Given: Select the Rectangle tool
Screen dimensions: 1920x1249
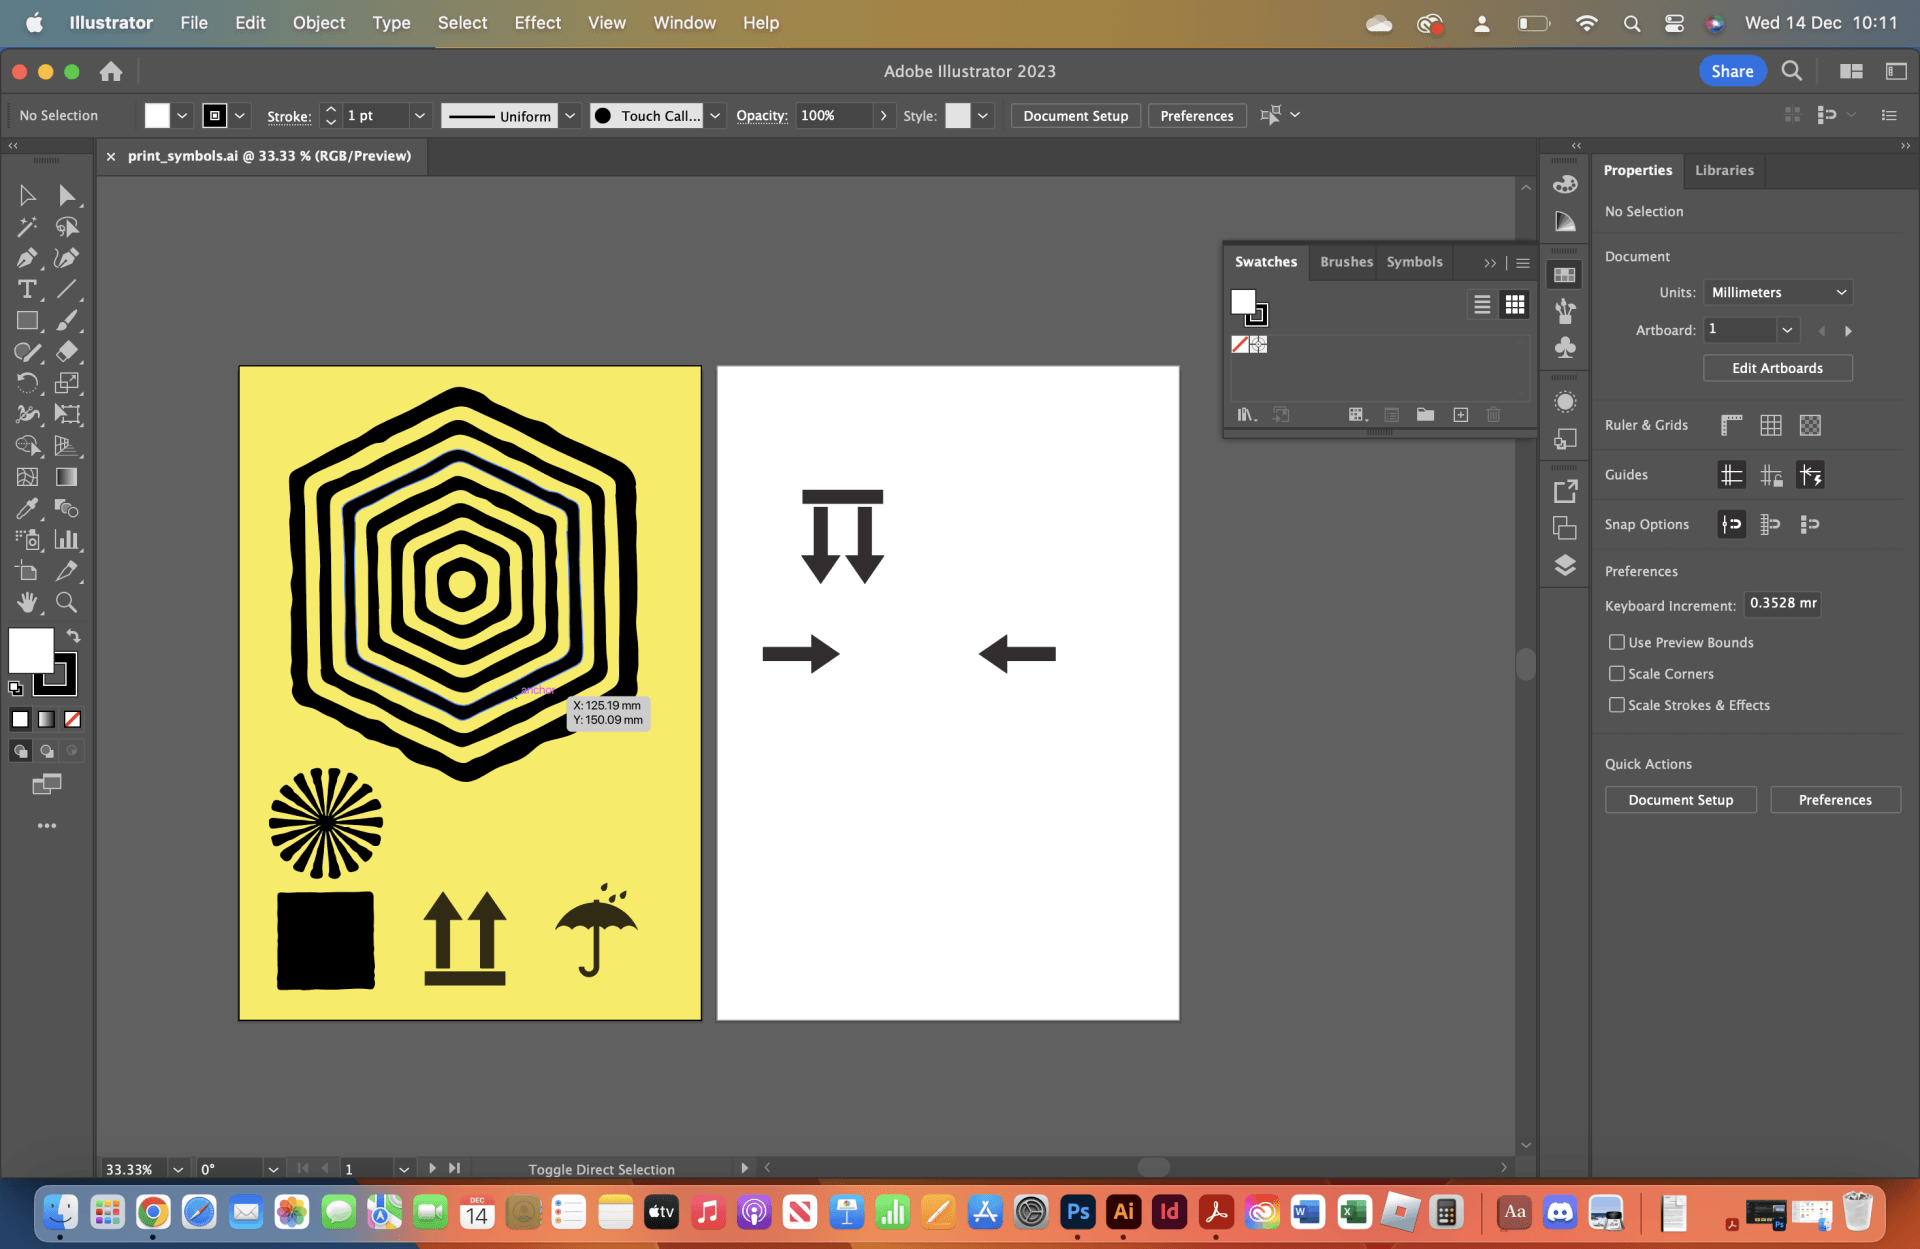Looking at the screenshot, I should [27, 321].
